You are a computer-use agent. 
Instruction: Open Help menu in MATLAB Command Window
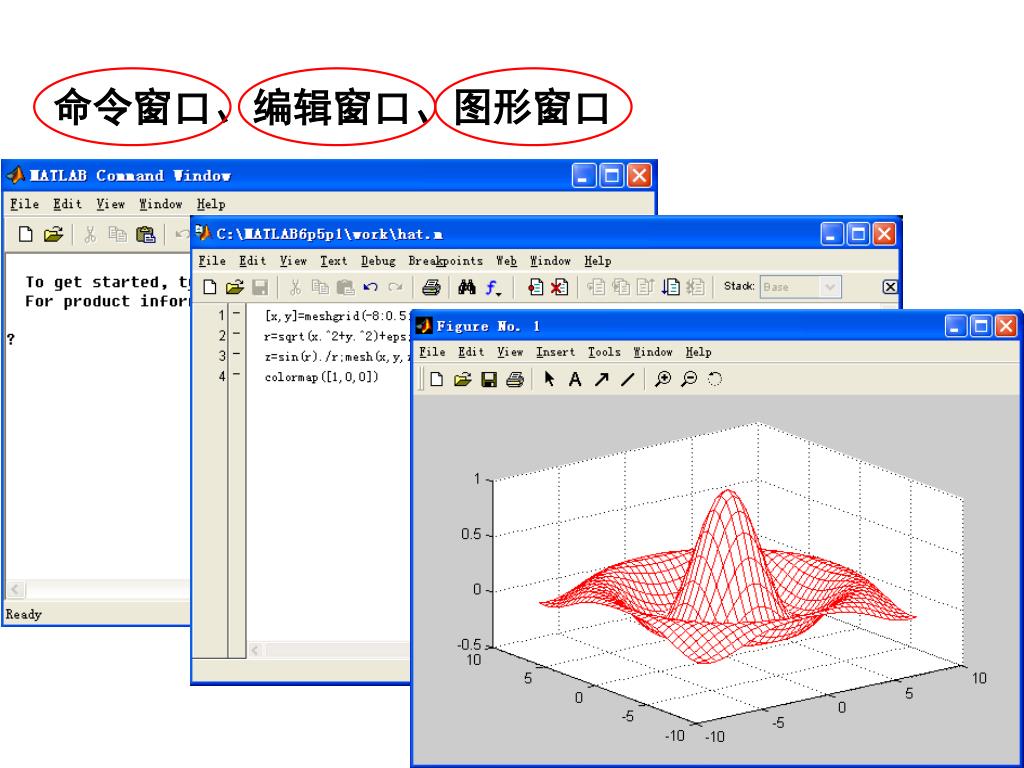[x=211, y=204]
